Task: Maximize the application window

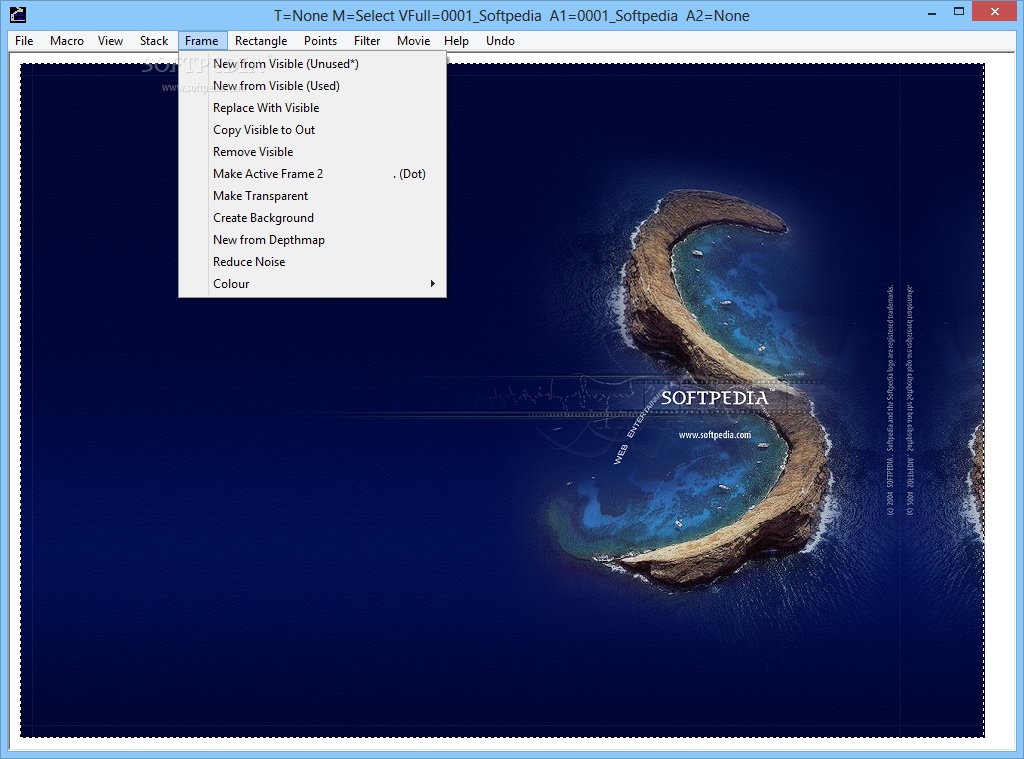Action: 959,11
